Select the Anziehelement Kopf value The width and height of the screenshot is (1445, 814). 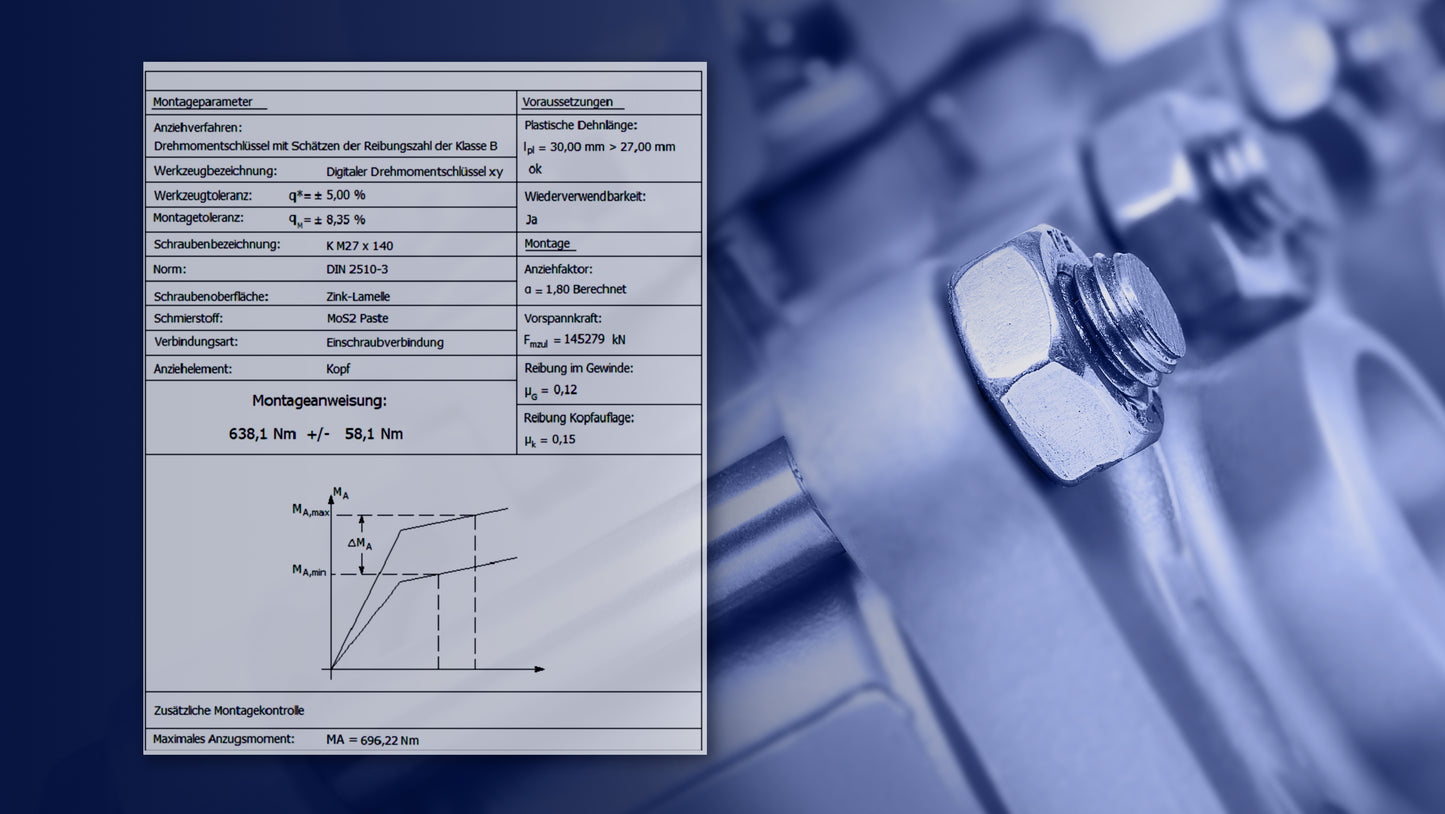337,367
